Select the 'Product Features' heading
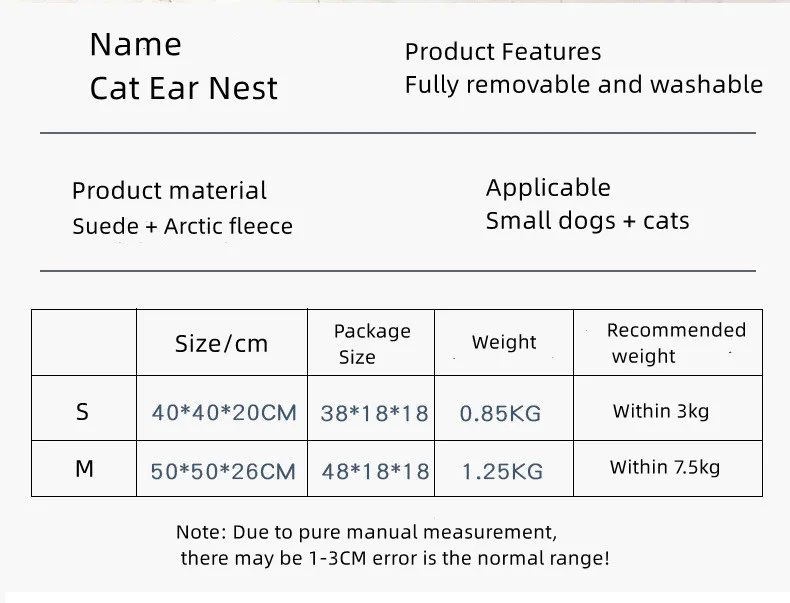The width and height of the screenshot is (790, 603). pos(503,52)
